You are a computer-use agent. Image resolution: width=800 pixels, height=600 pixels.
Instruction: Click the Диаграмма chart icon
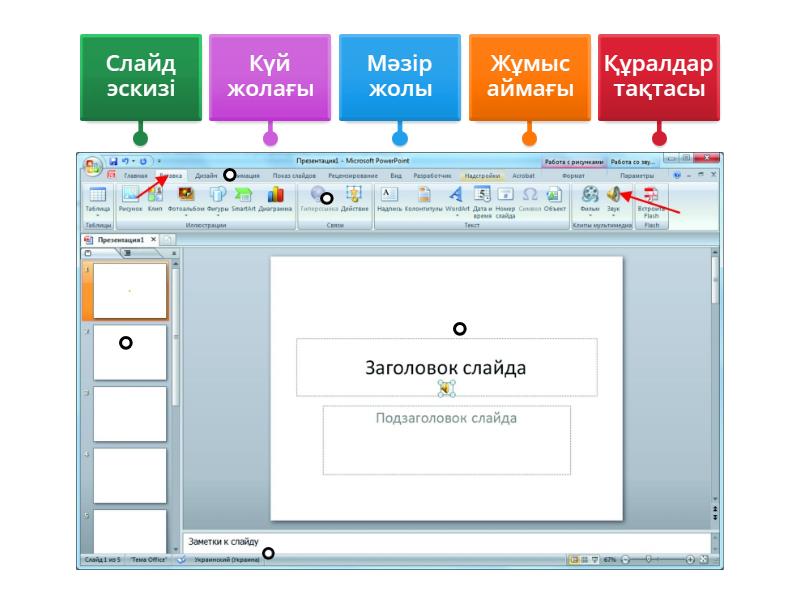[275, 198]
